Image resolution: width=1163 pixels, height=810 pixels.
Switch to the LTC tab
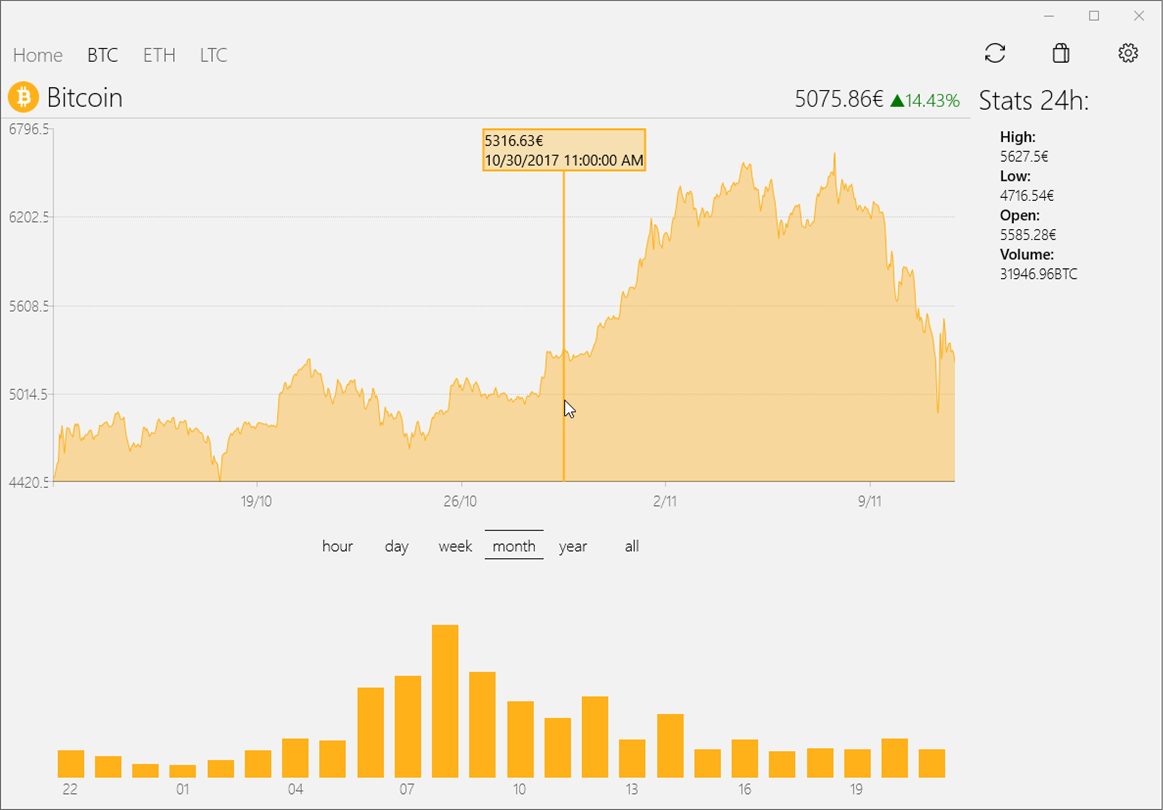pos(213,55)
